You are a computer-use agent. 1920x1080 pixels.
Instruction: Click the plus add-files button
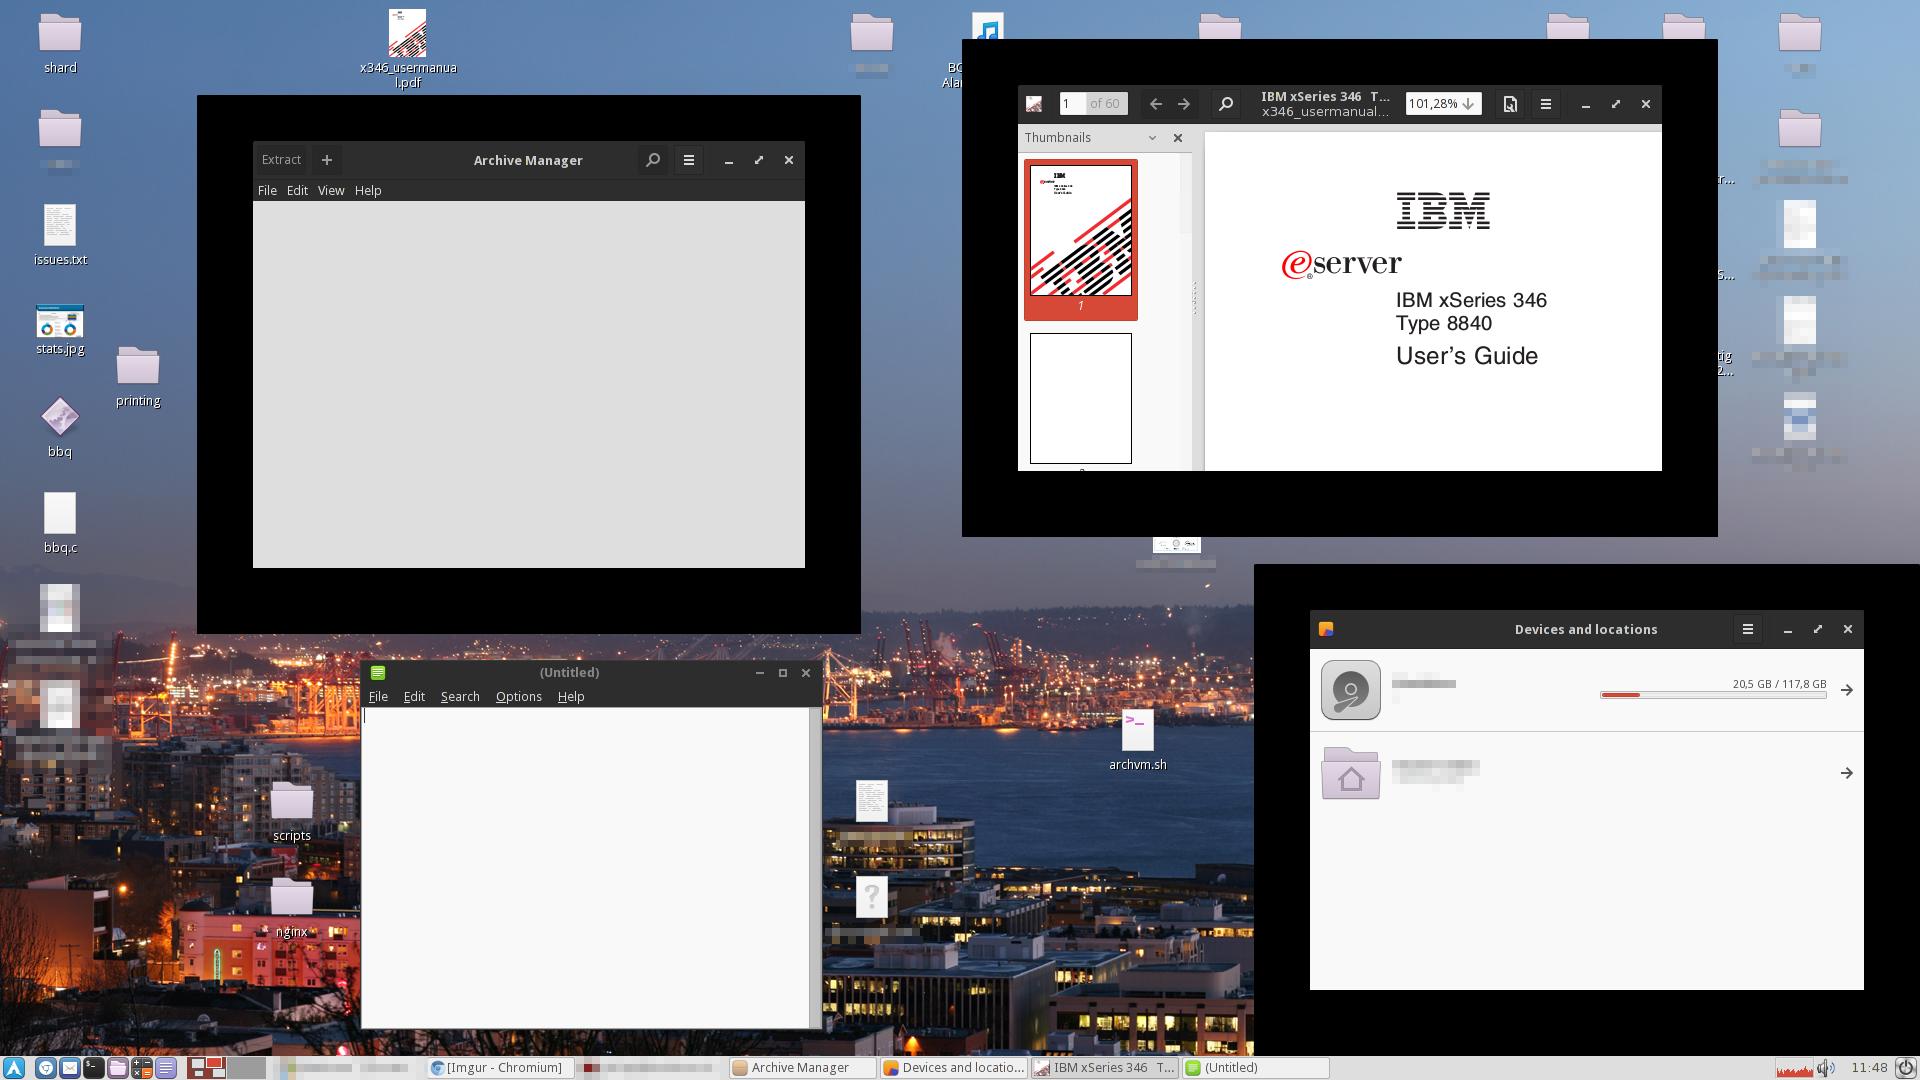pos(326,160)
